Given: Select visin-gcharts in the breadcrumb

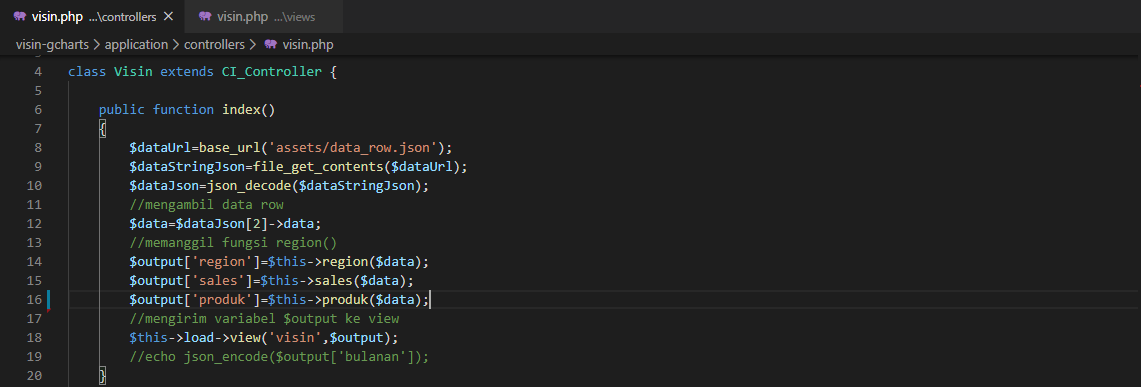Looking at the screenshot, I should (52, 44).
